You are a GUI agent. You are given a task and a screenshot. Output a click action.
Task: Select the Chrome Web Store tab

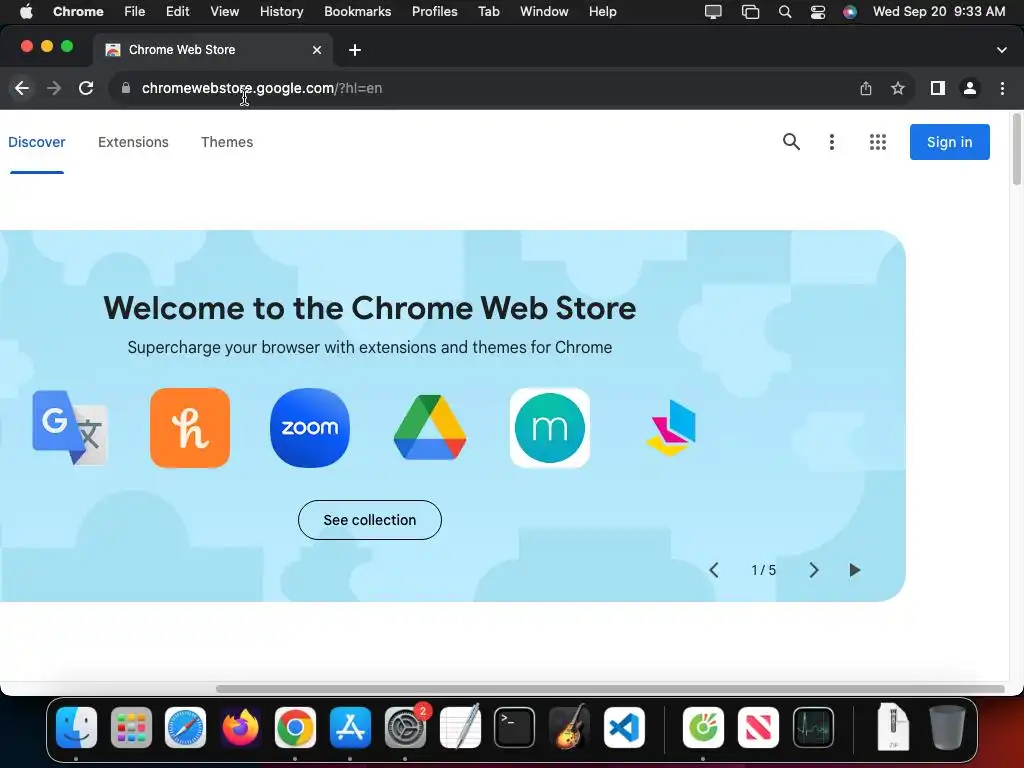(213, 50)
